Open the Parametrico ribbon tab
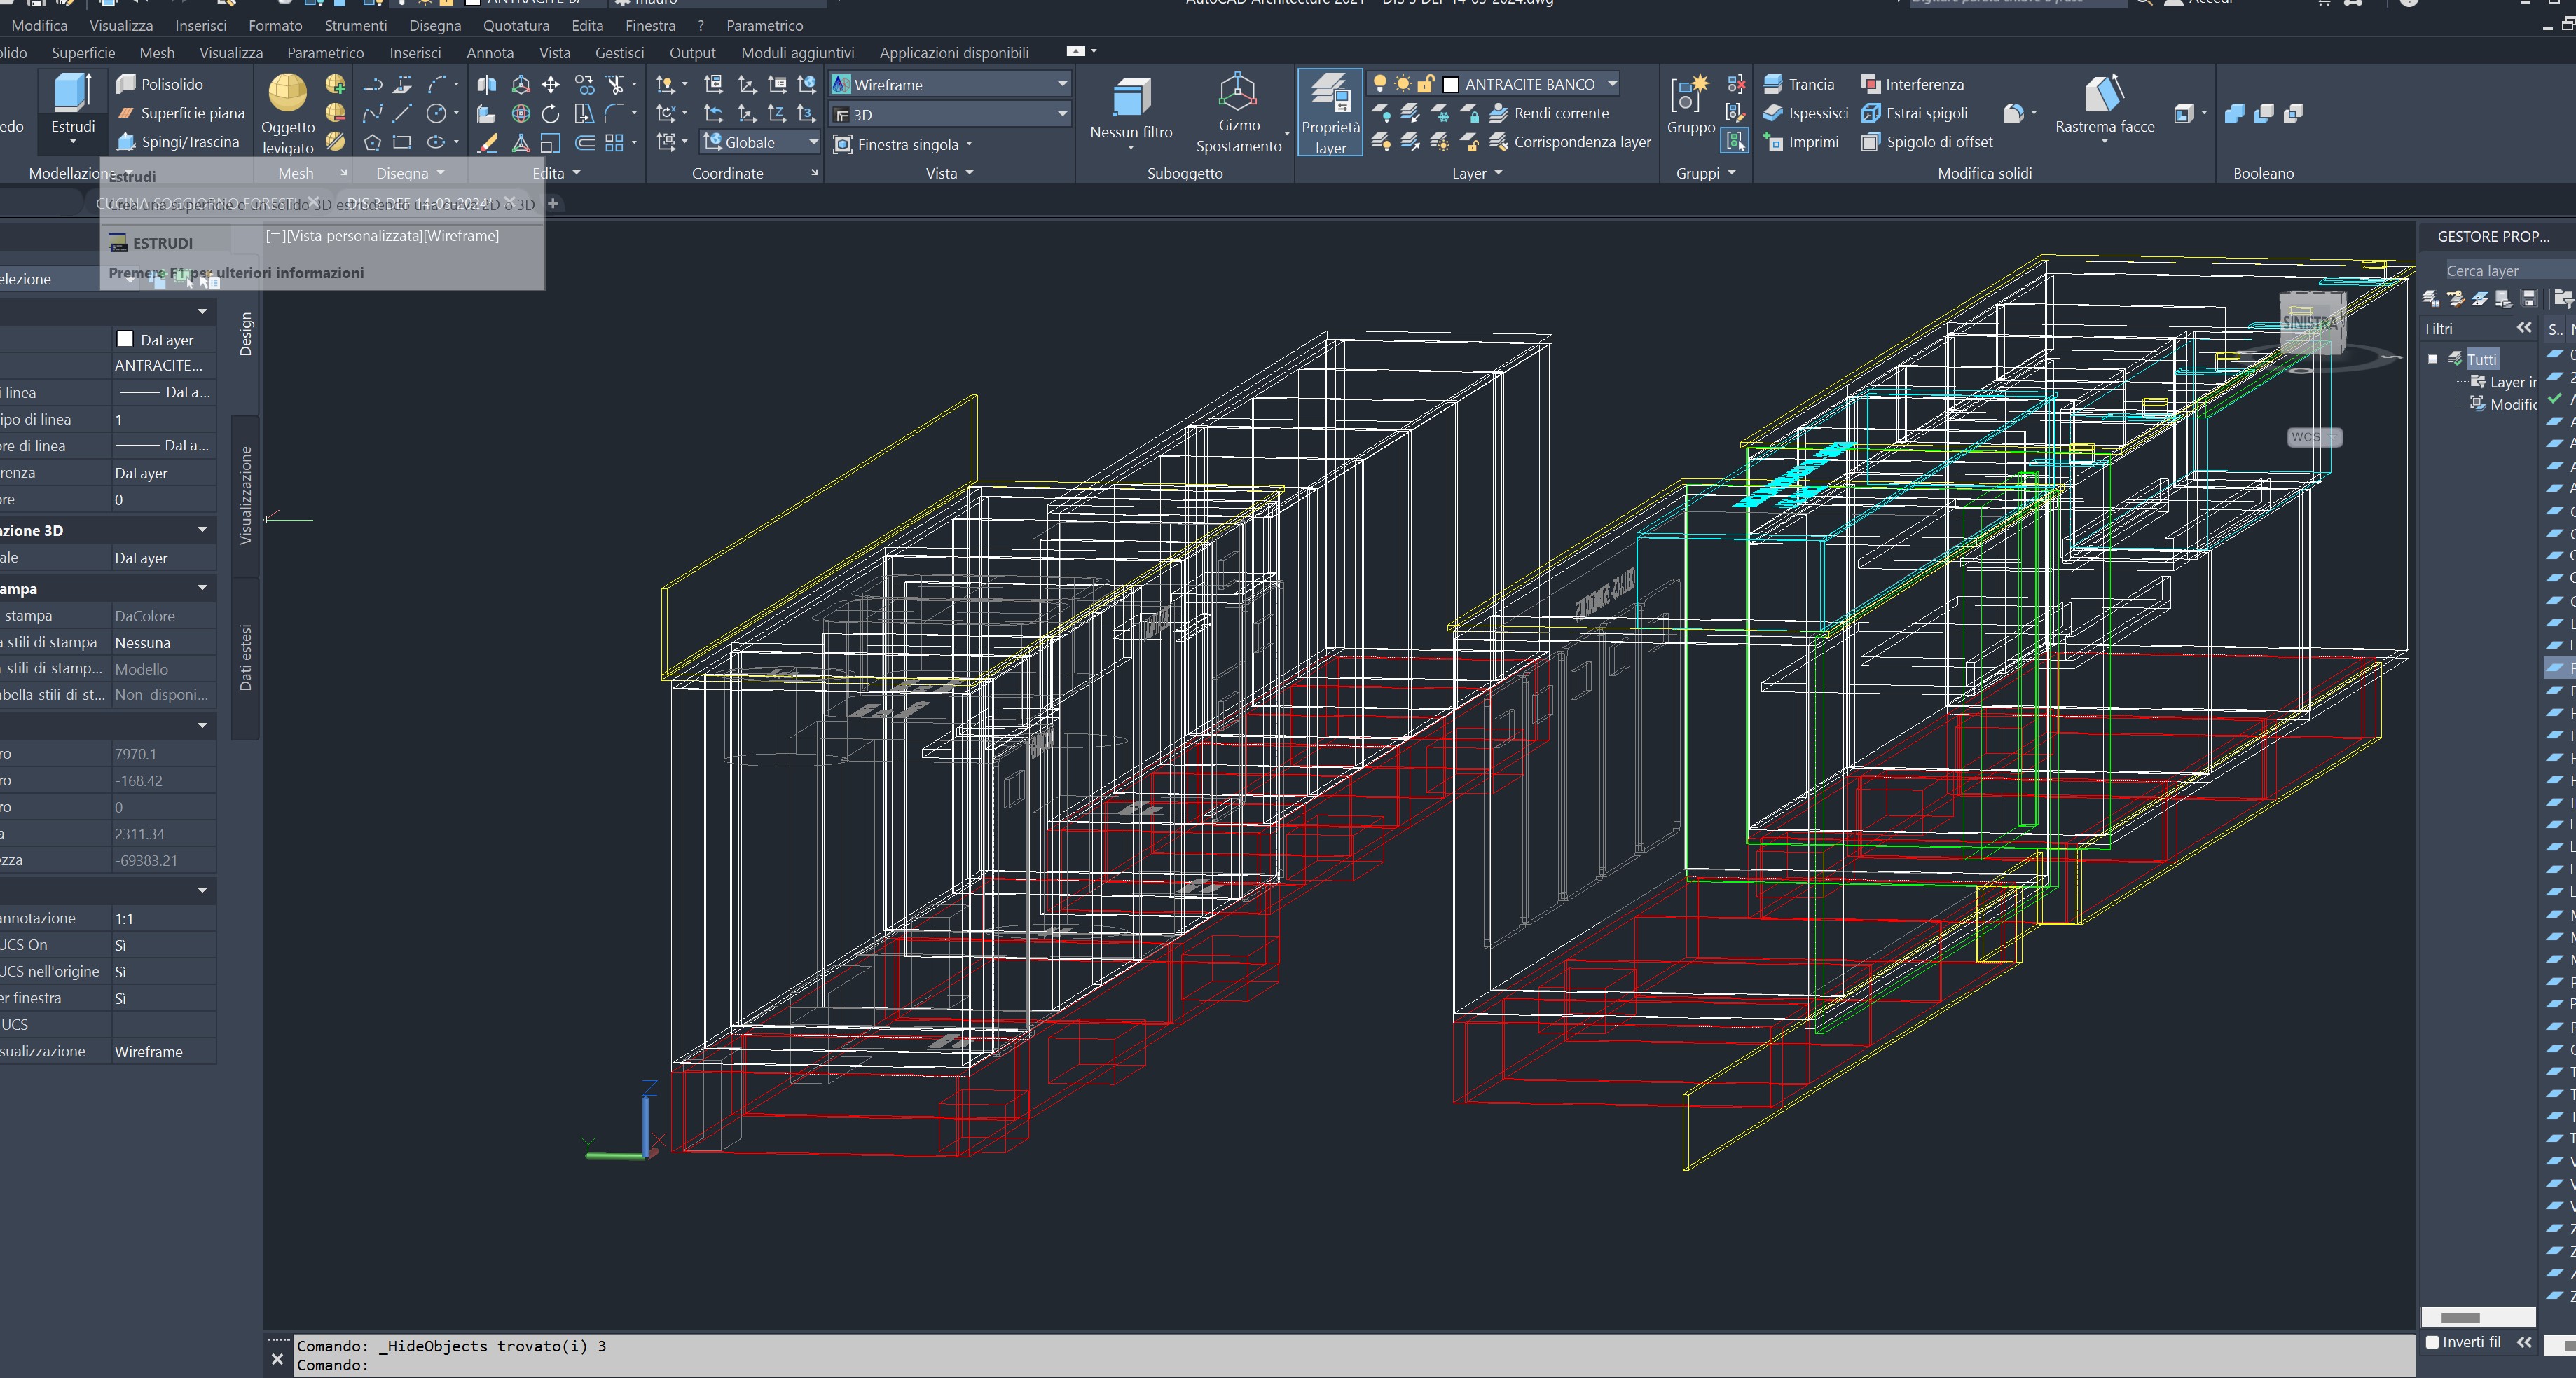The height and width of the screenshot is (1378, 2576). tap(325, 52)
